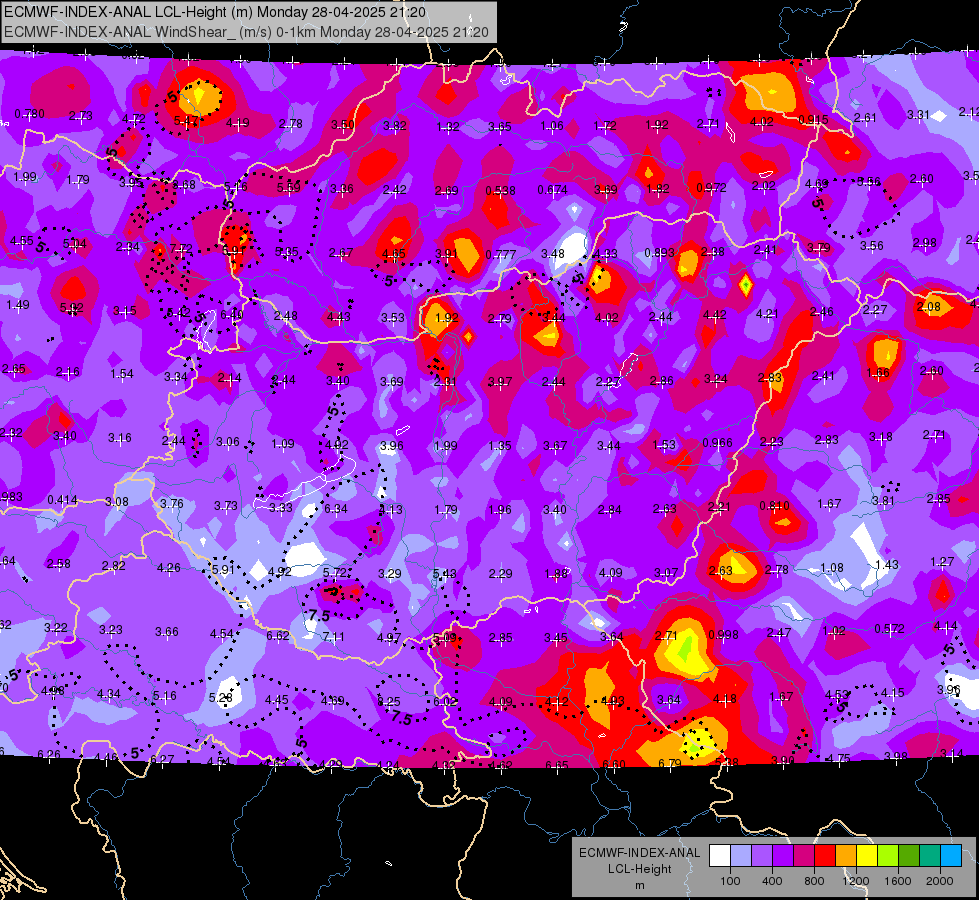979x900 pixels.
Task: Click the wind shear value 0.572
Action: tap(889, 629)
